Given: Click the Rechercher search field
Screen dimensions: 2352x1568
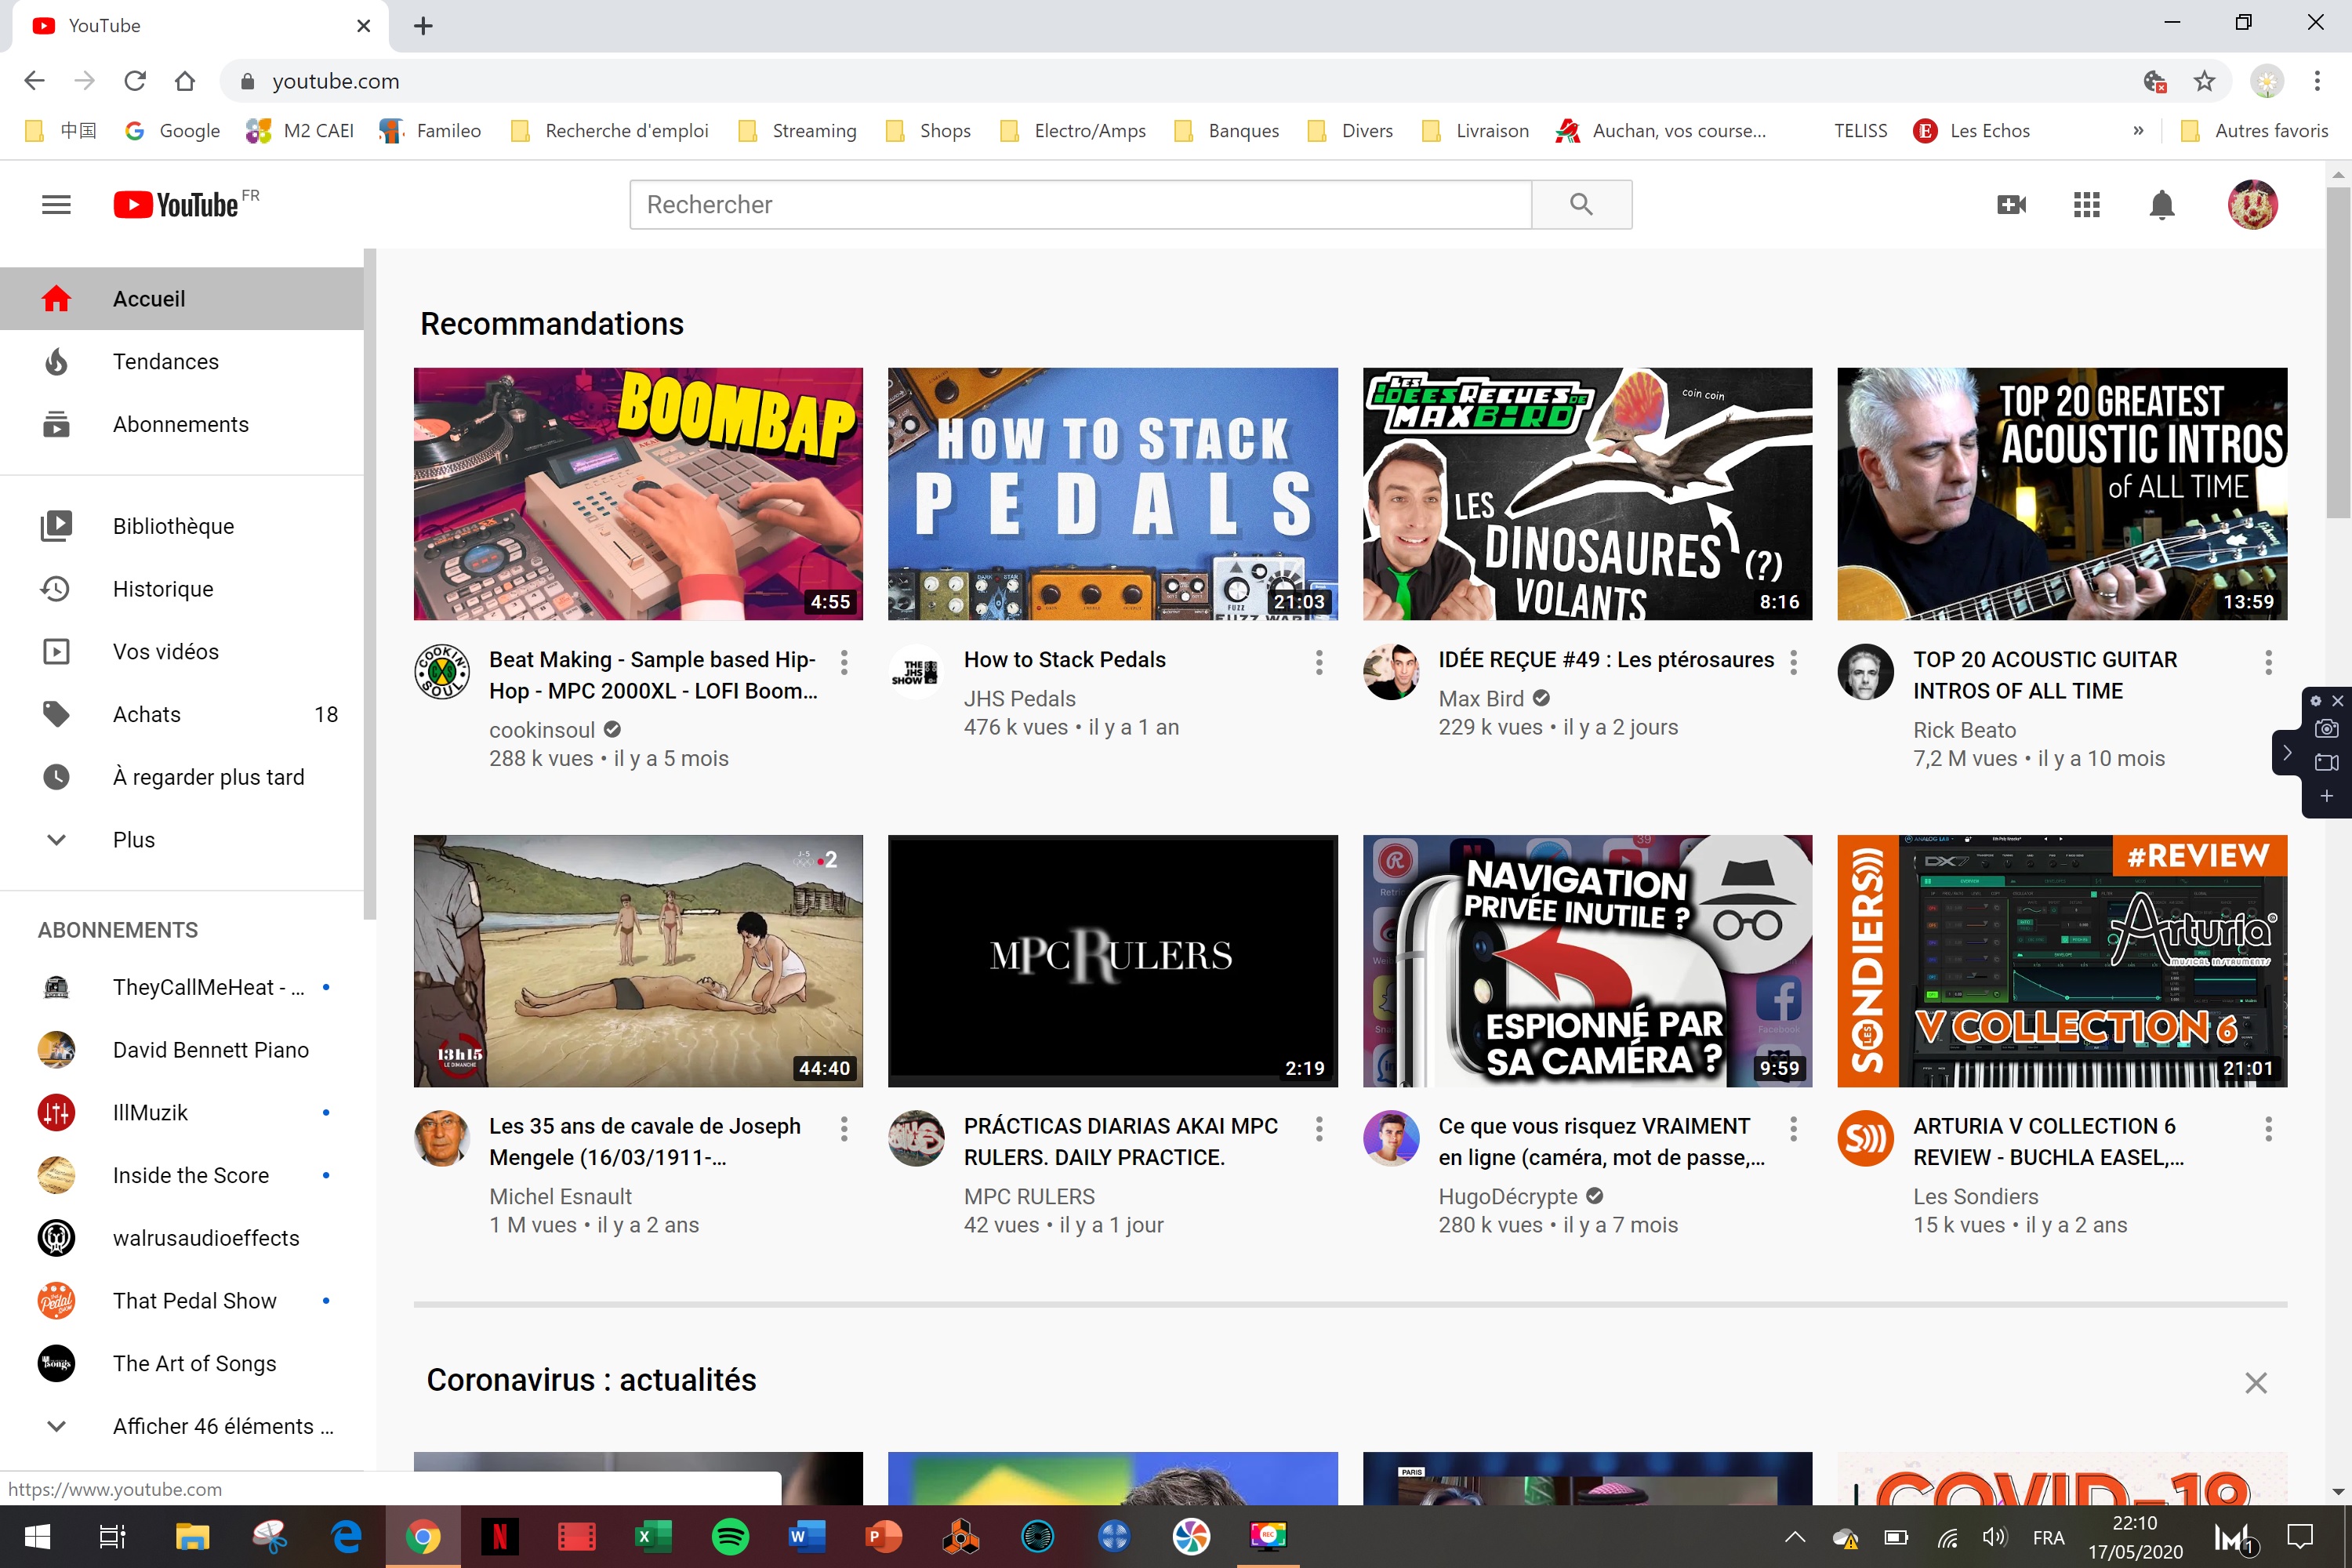Looking at the screenshot, I should point(1080,205).
